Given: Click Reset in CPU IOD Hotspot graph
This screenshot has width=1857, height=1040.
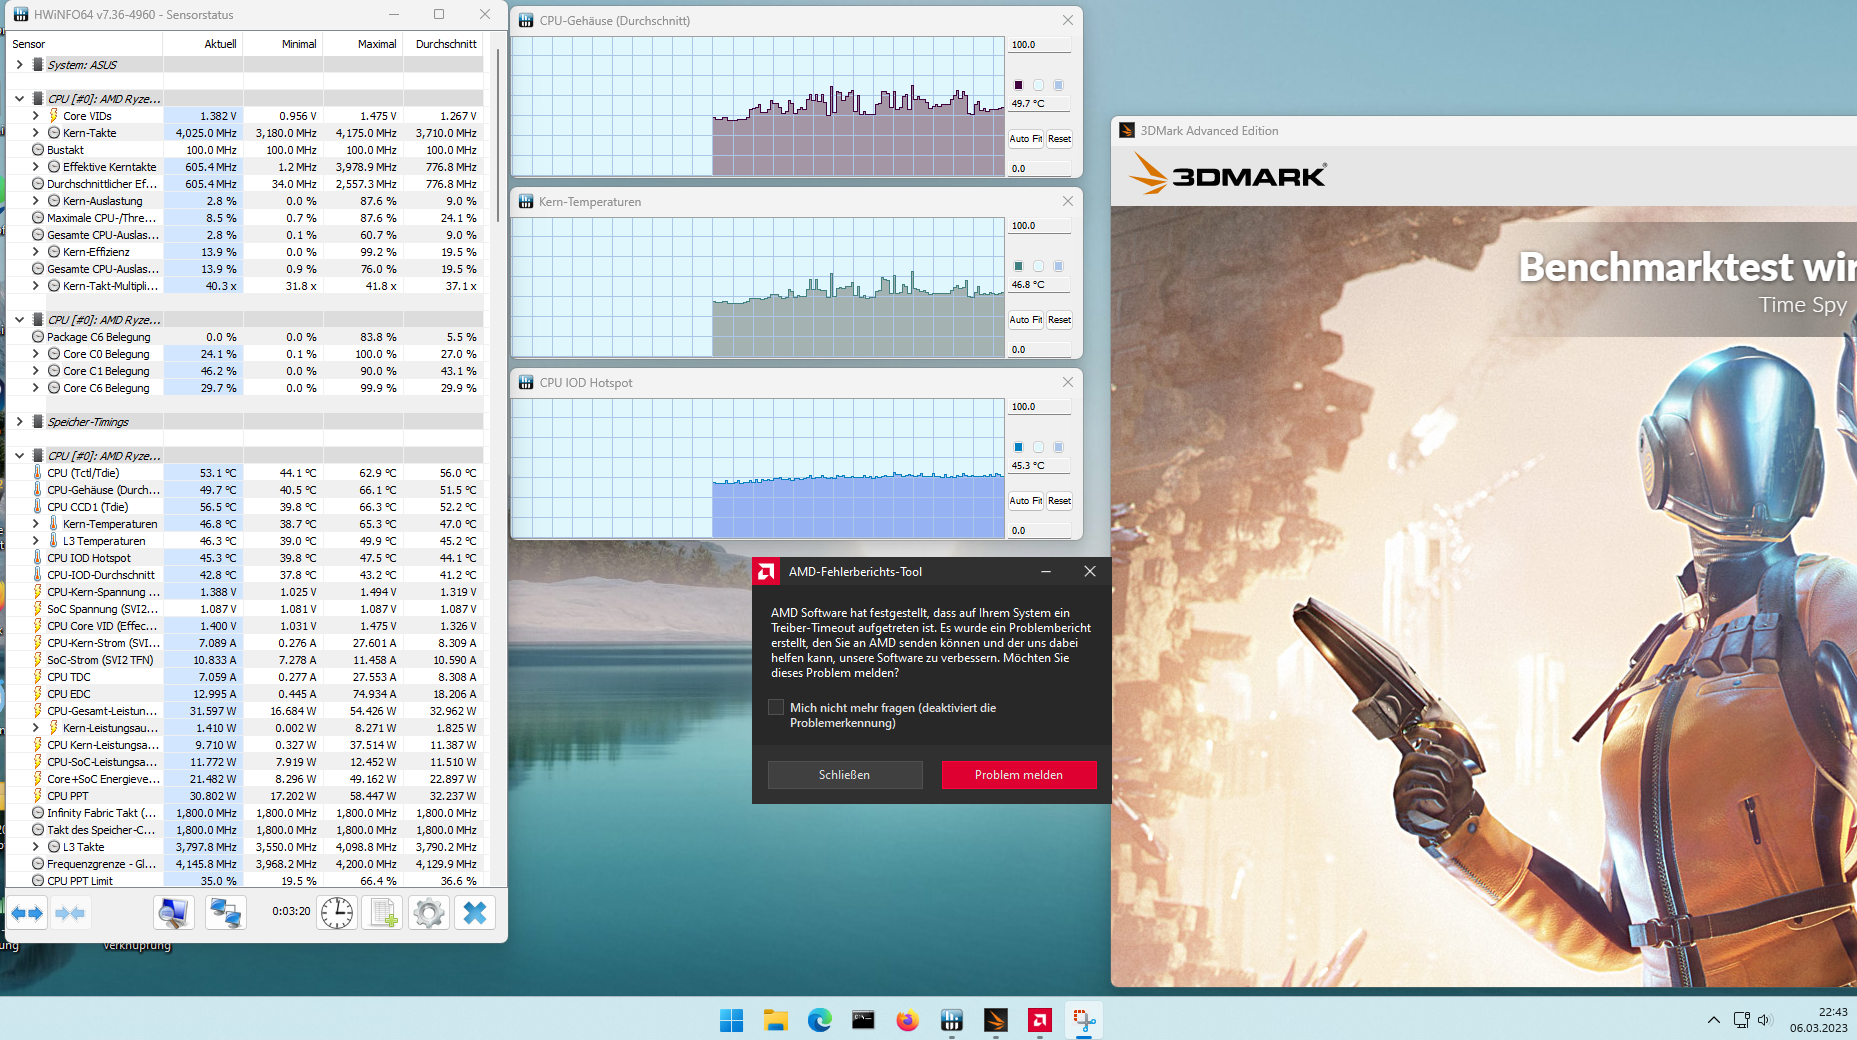Looking at the screenshot, I should [x=1059, y=501].
